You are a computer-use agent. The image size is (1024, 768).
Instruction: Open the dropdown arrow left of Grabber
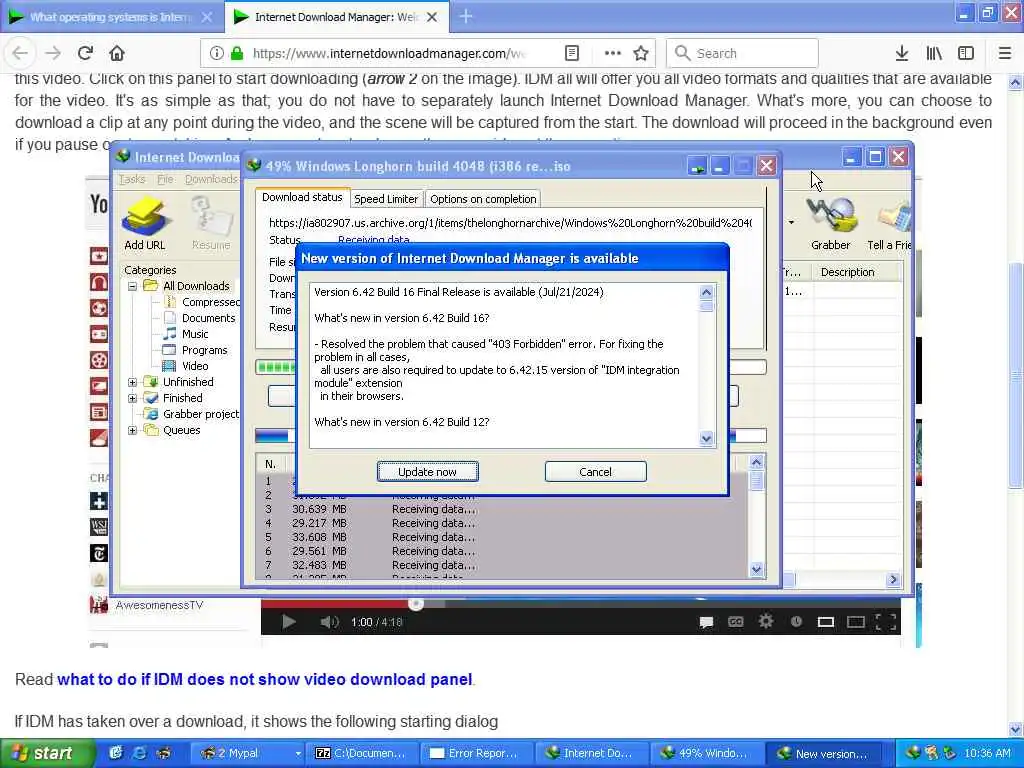792,223
